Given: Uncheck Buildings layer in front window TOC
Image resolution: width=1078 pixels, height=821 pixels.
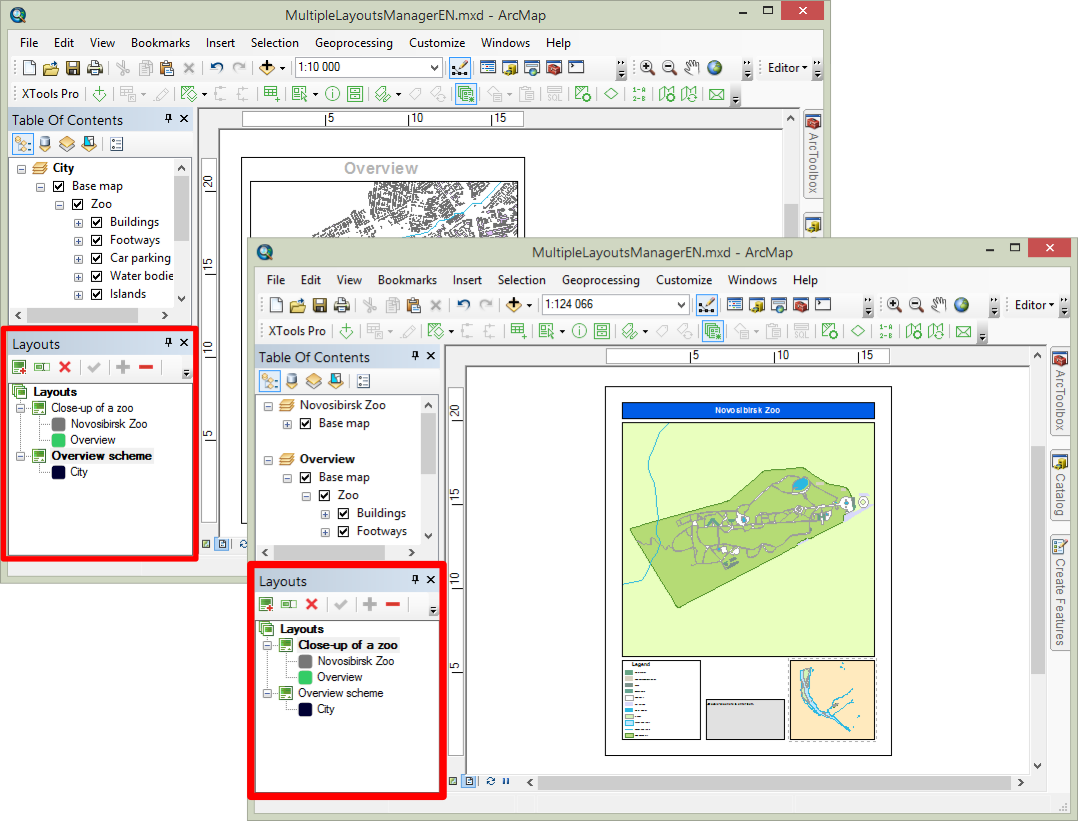Looking at the screenshot, I should click(344, 513).
